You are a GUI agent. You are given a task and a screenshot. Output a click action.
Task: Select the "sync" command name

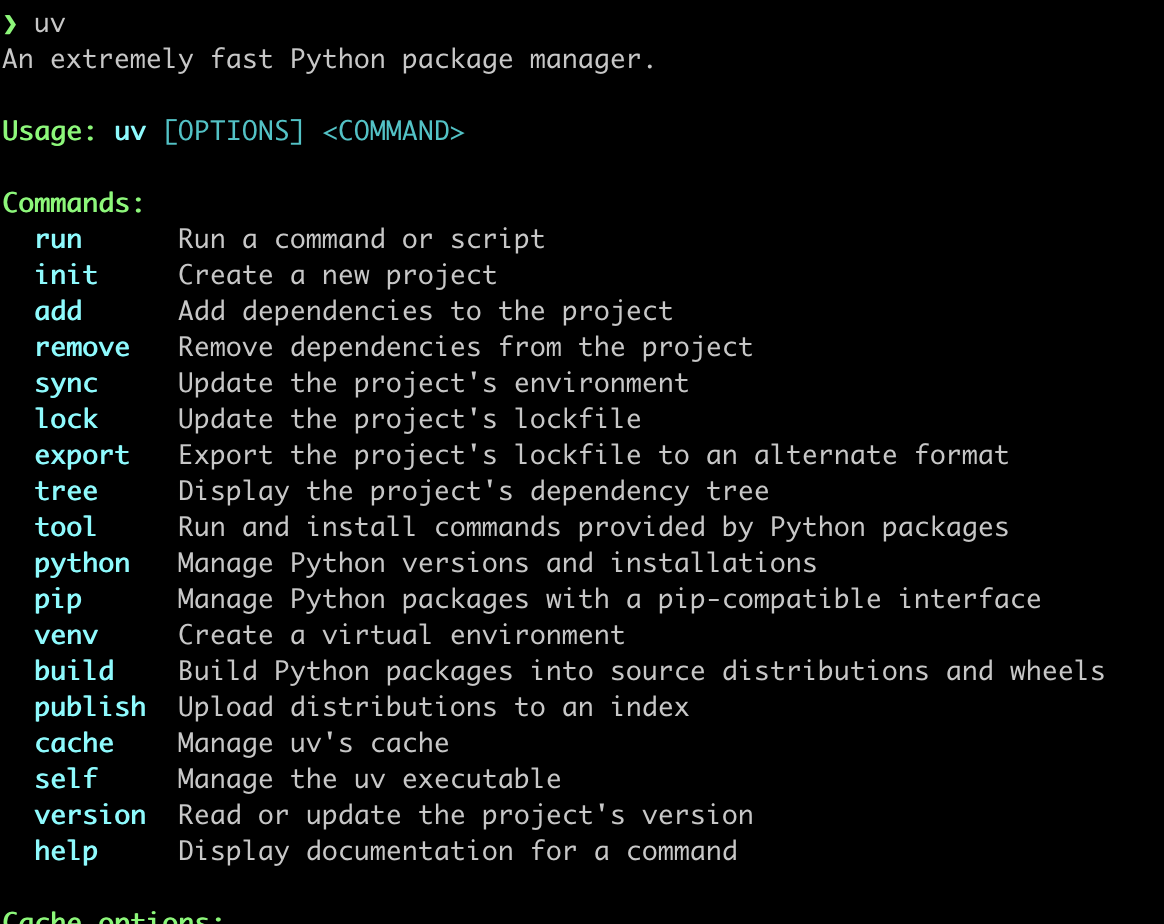(66, 384)
